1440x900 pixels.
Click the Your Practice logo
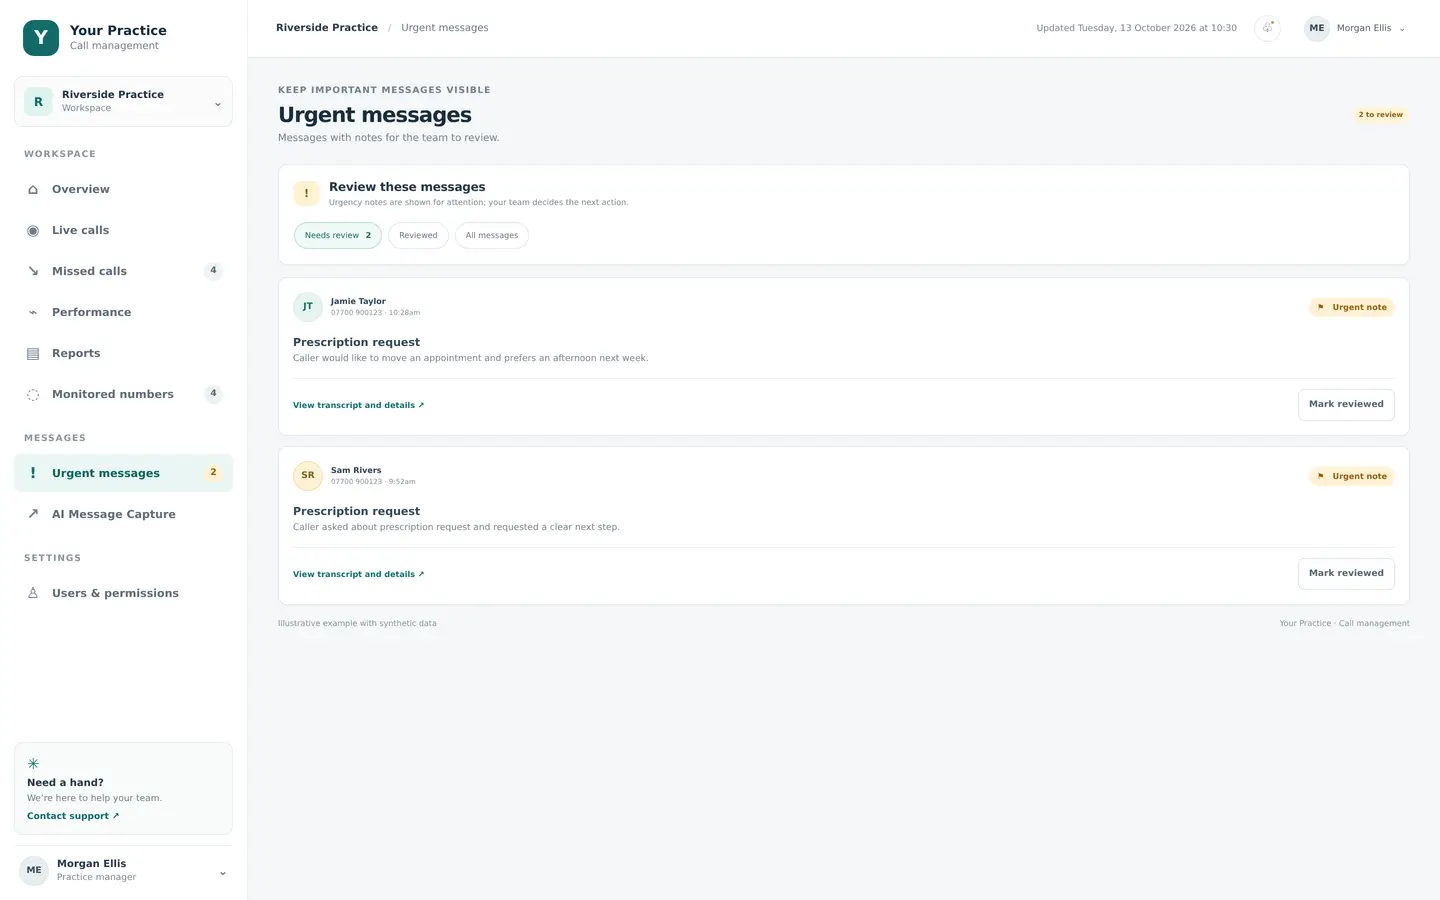(41, 37)
